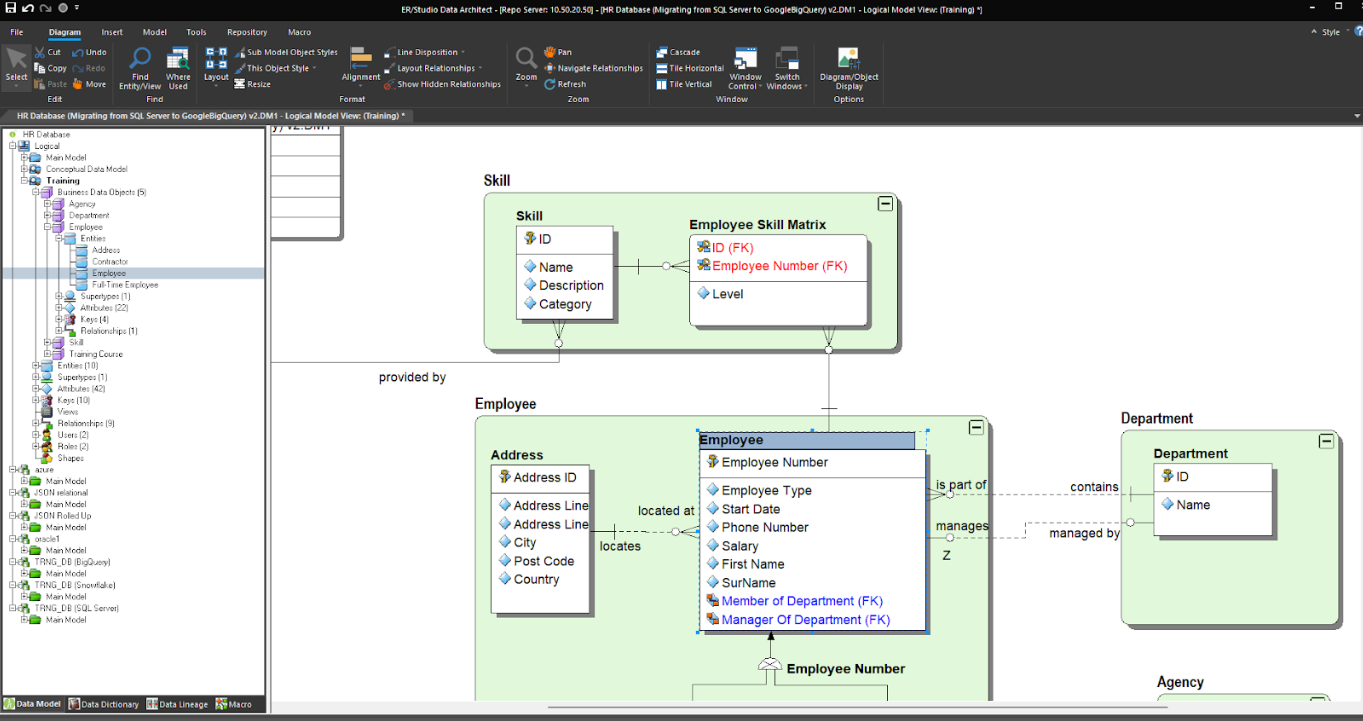Collapse the Logical node in tree
Image resolution: width=1363 pixels, height=721 pixels.
(12, 146)
